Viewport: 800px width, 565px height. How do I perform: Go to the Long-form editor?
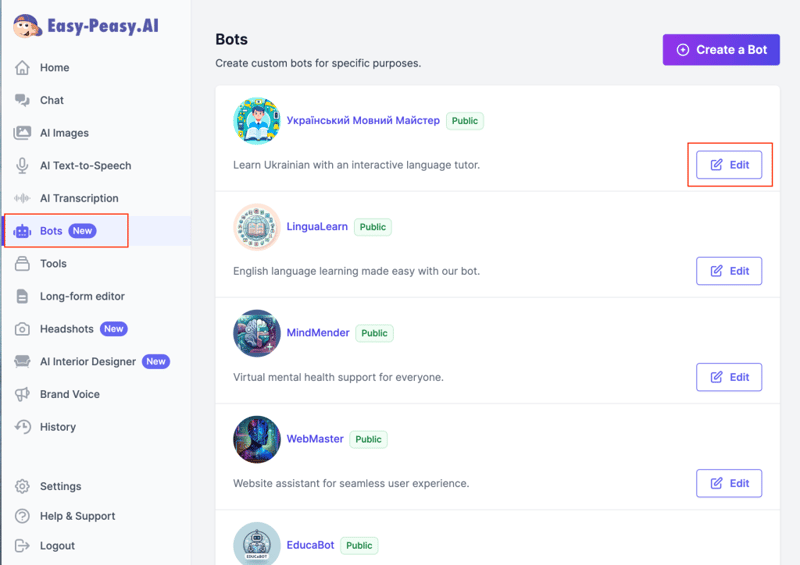pyautogui.click(x=82, y=297)
